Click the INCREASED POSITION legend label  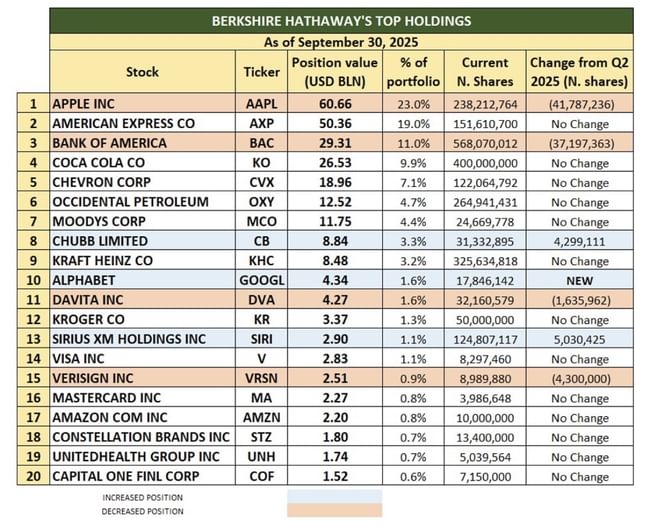tap(143, 496)
